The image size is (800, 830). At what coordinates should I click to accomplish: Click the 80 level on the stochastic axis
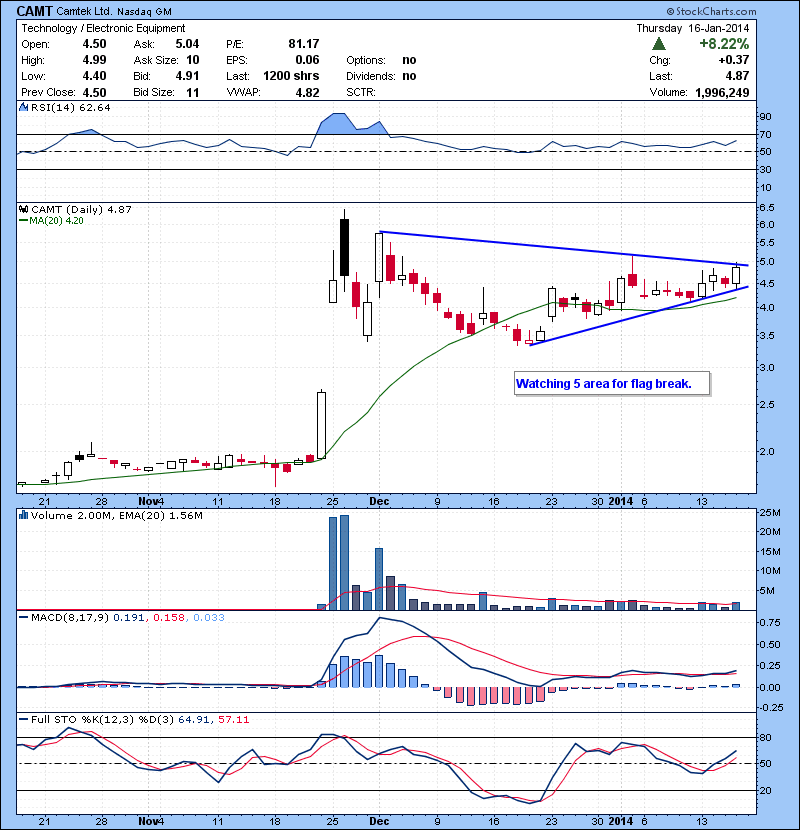coord(765,737)
